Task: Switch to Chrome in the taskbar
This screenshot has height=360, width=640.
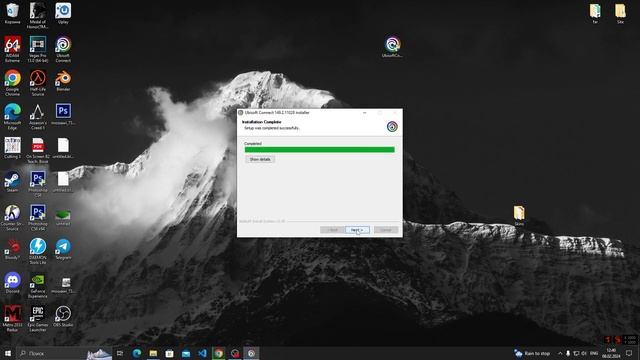Action: (x=218, y=353)
